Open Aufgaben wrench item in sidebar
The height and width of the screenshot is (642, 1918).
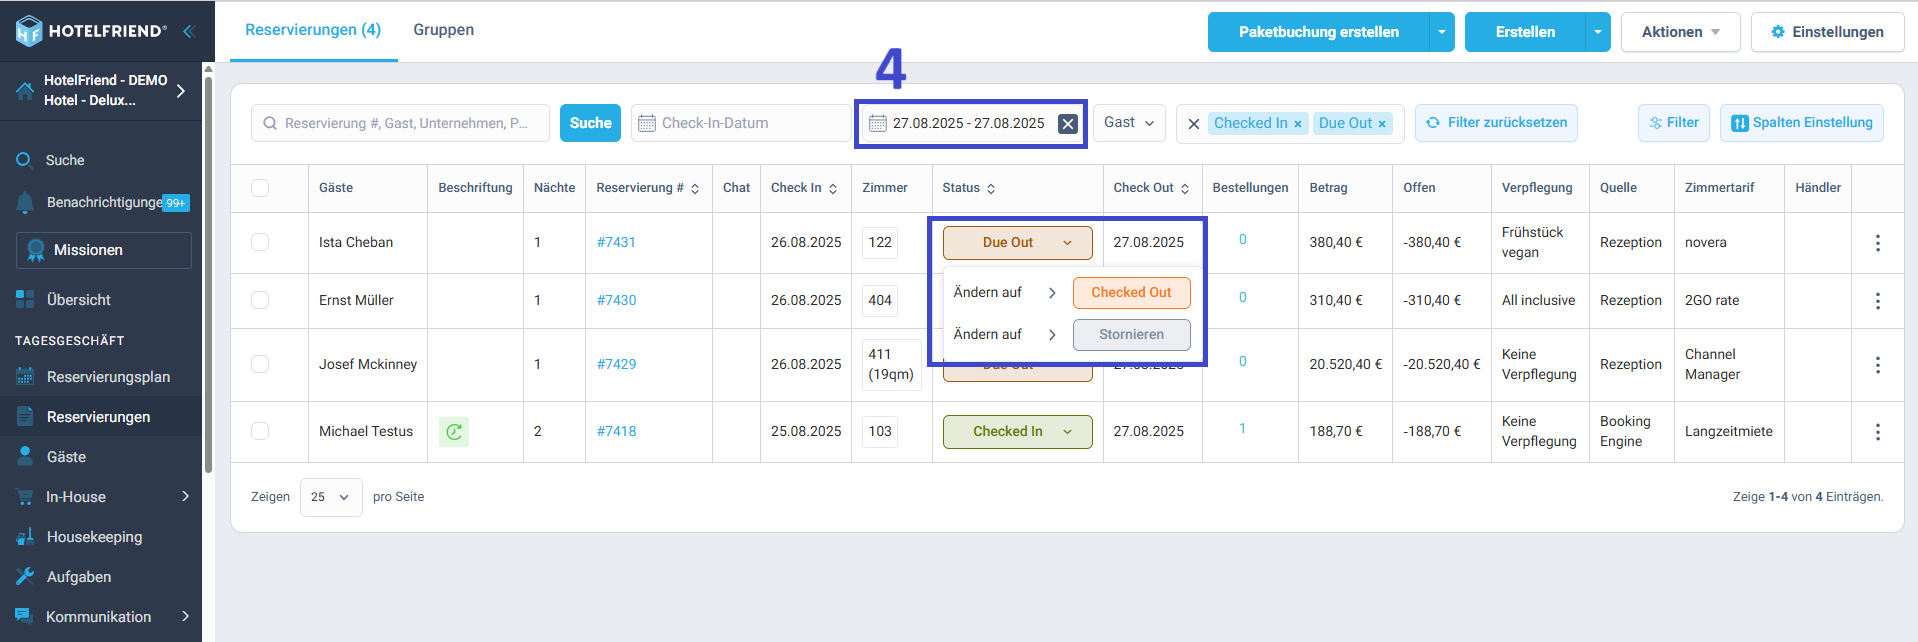[78, 577]
